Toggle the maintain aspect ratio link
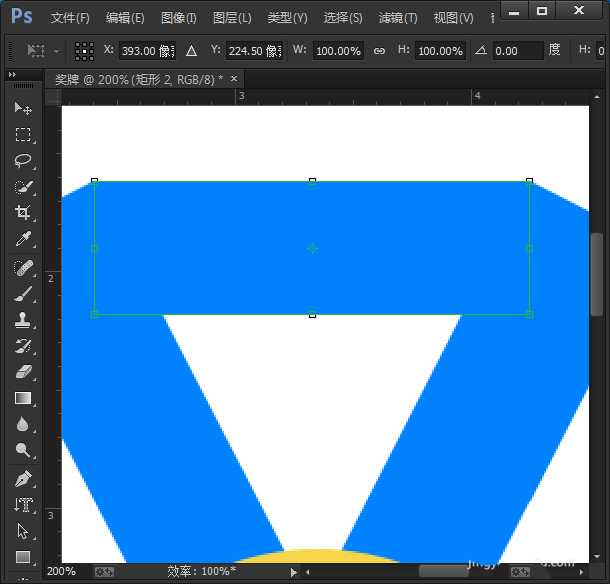The width and height of the screenshot is (610, 584). [379, 50]
